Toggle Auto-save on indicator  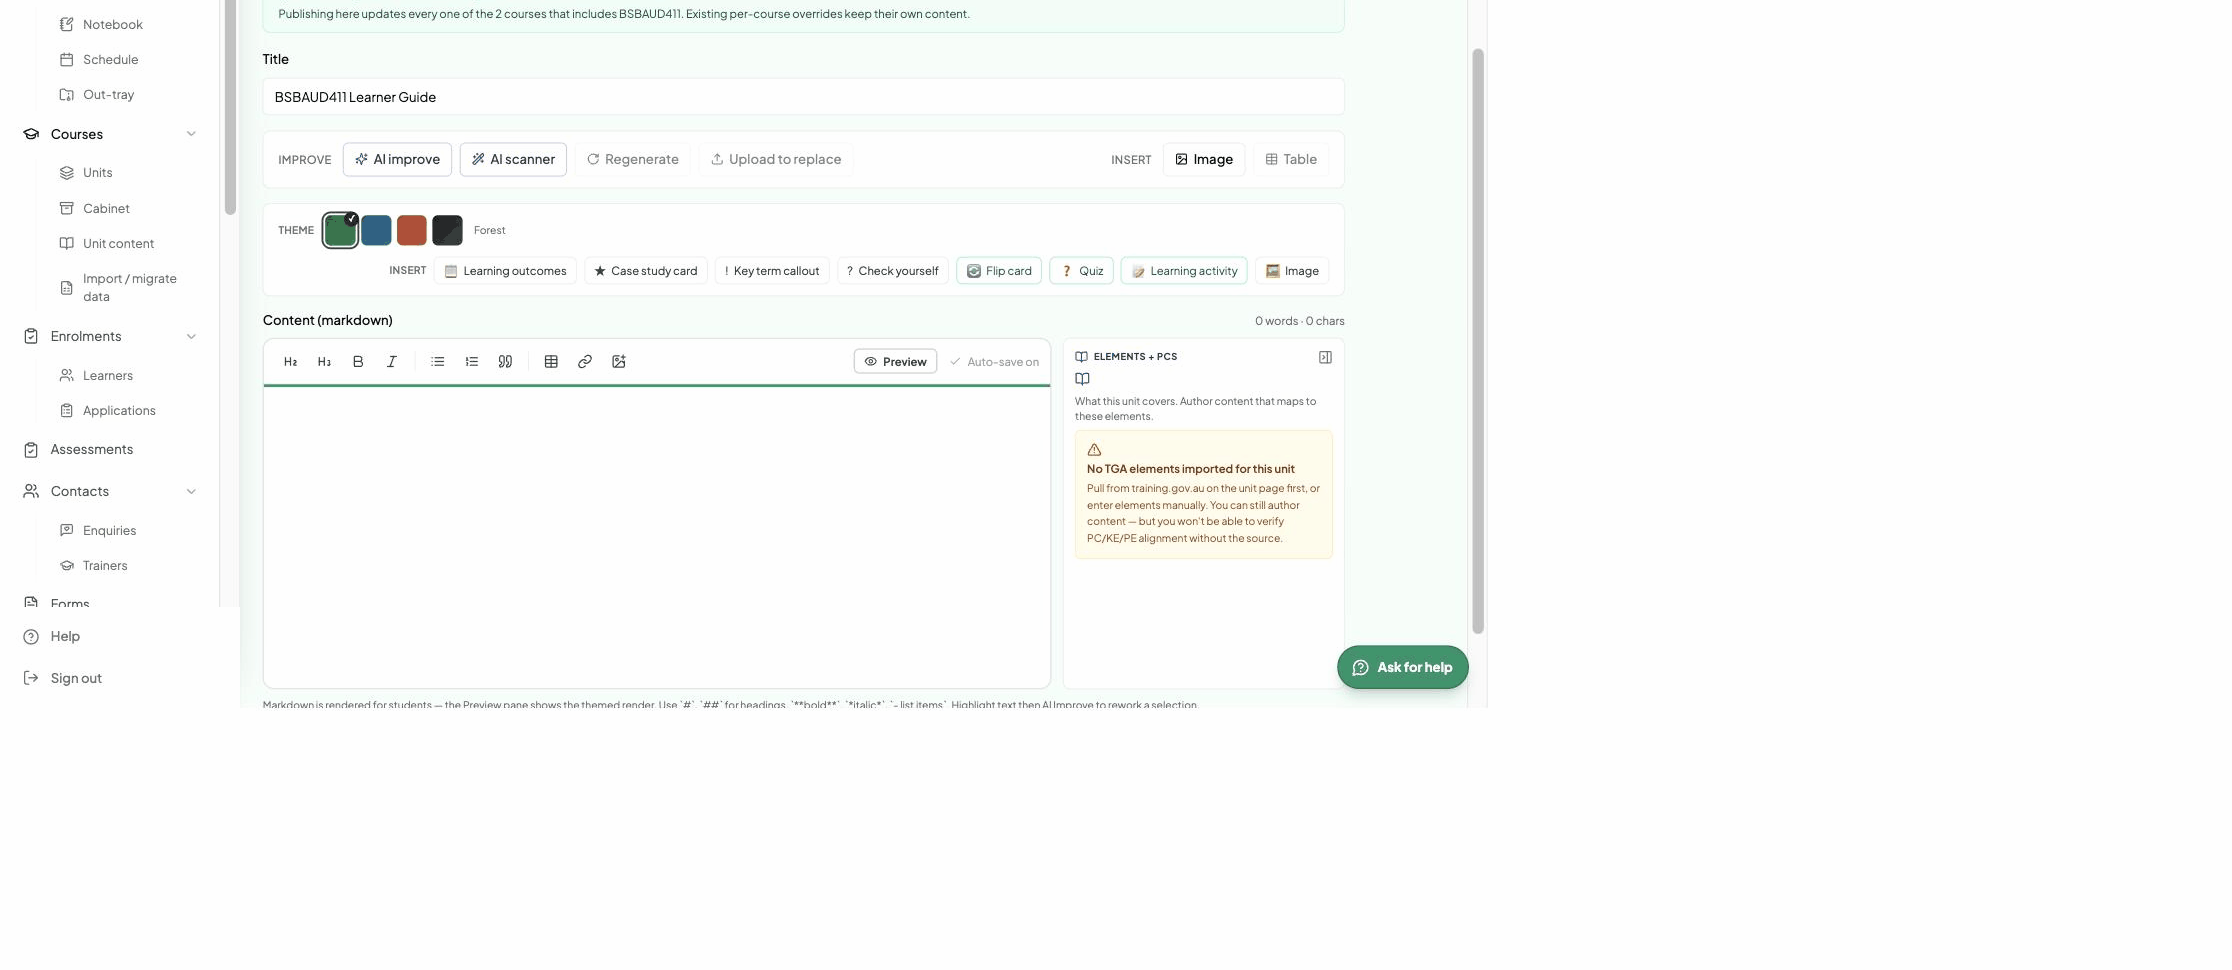point(994,362)
